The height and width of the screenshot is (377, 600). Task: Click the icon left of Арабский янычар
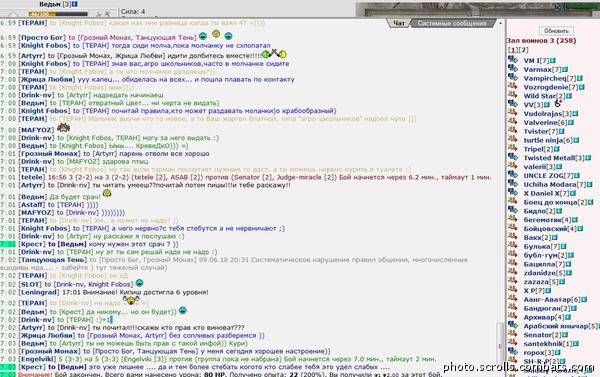pos(513,325)
